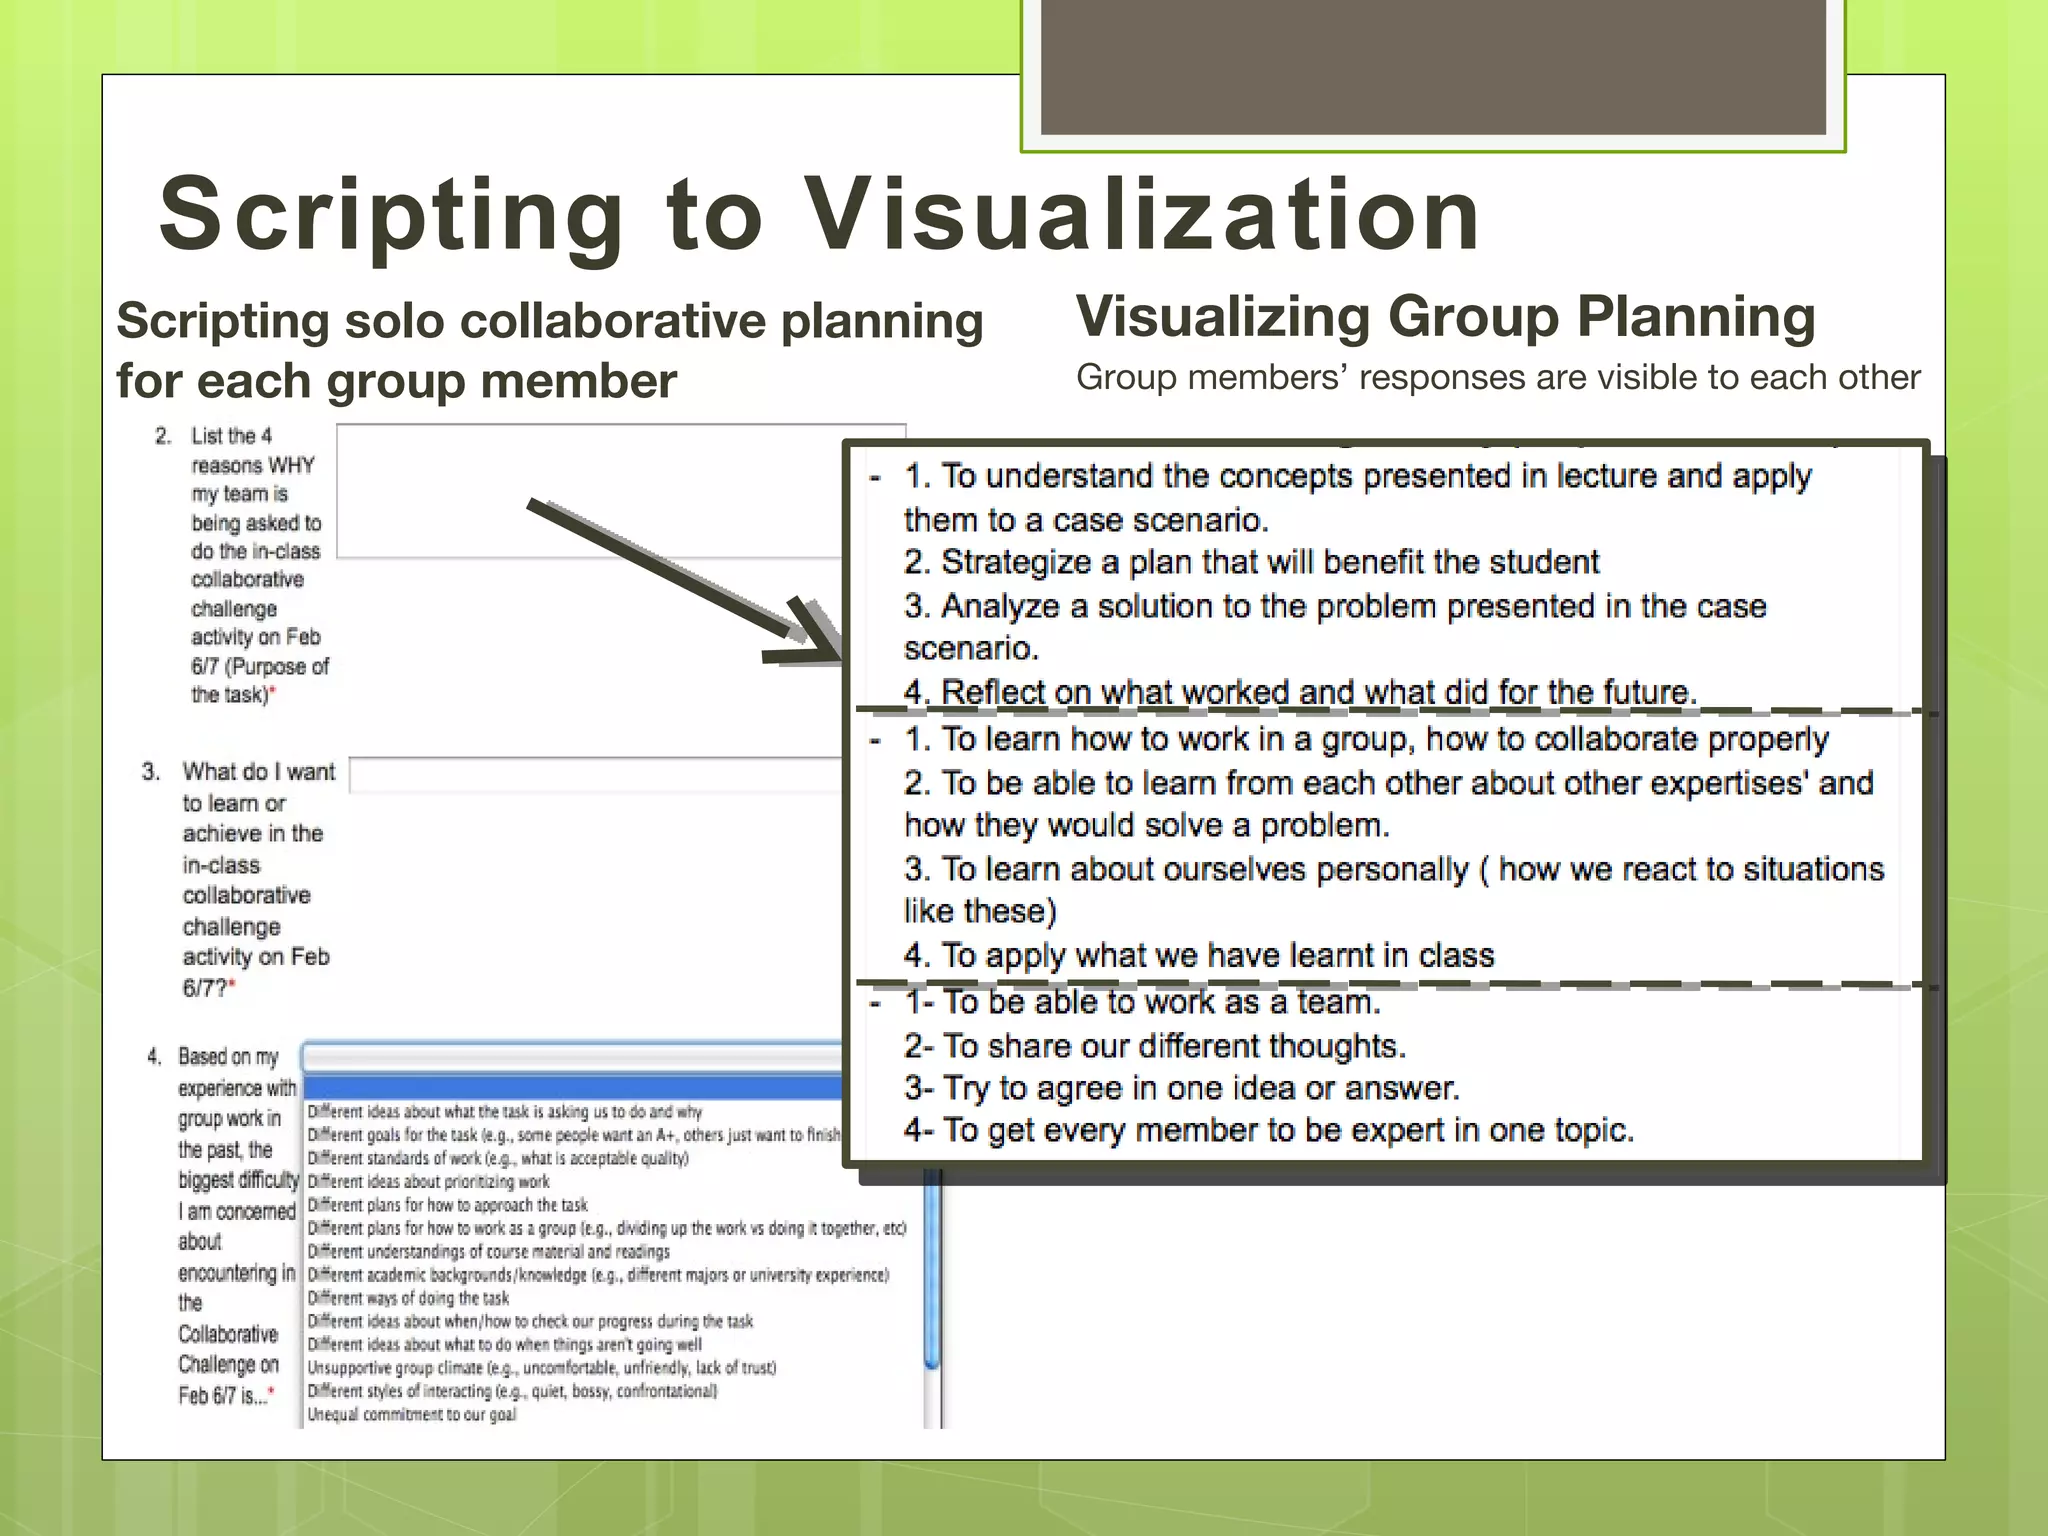Image resolution: width=2048 pixels, height=1536 pixels.
Task: Choose 'Different styles of interacting' option
Action: [512, 1391]
